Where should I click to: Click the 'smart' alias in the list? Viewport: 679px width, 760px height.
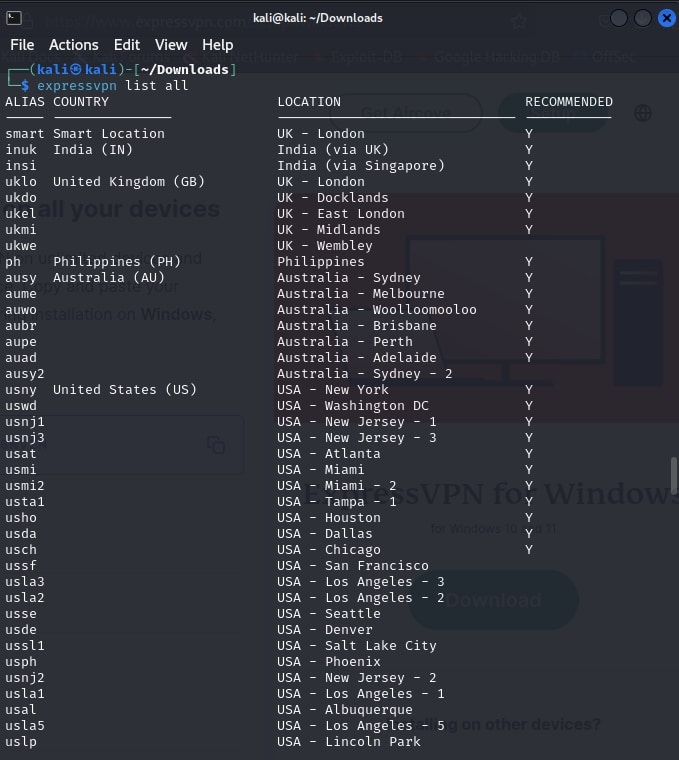point(25,134)
